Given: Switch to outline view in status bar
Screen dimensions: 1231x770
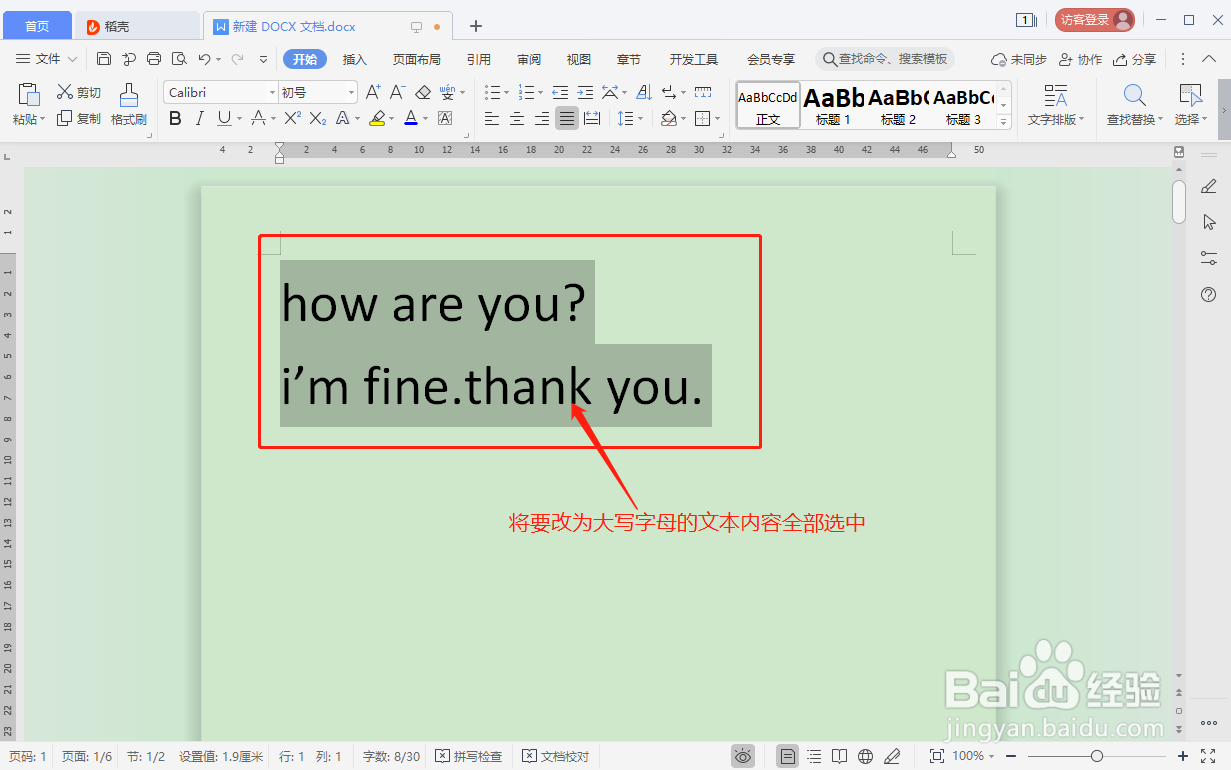Looking at the screenshot, I should [814, 757].
